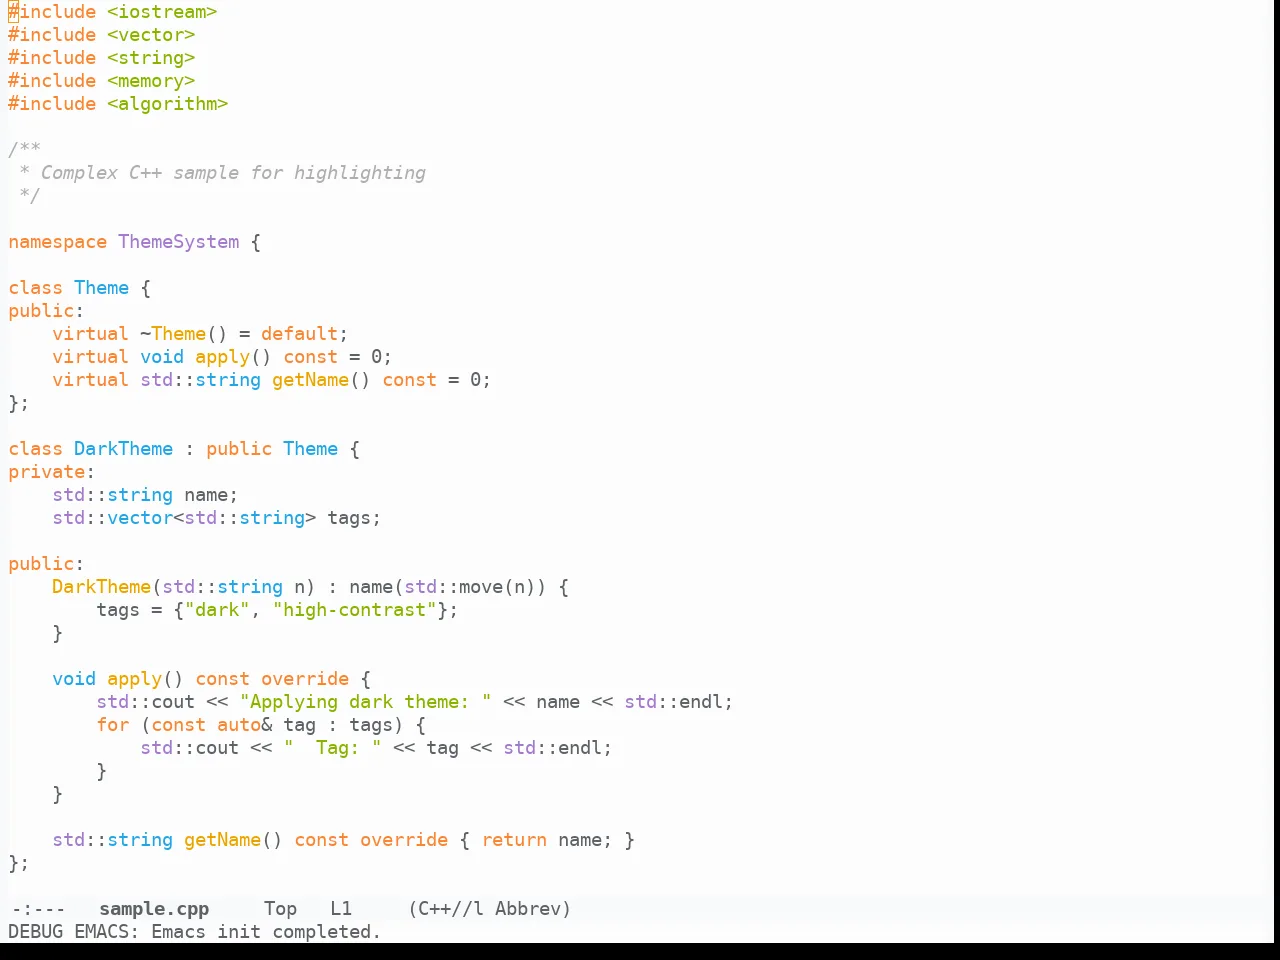Screen dimensions: 1280x960
Task: Click the "virtual ~Theme() = default;" line
Action: pyautogui.click(x=200, y=334)
